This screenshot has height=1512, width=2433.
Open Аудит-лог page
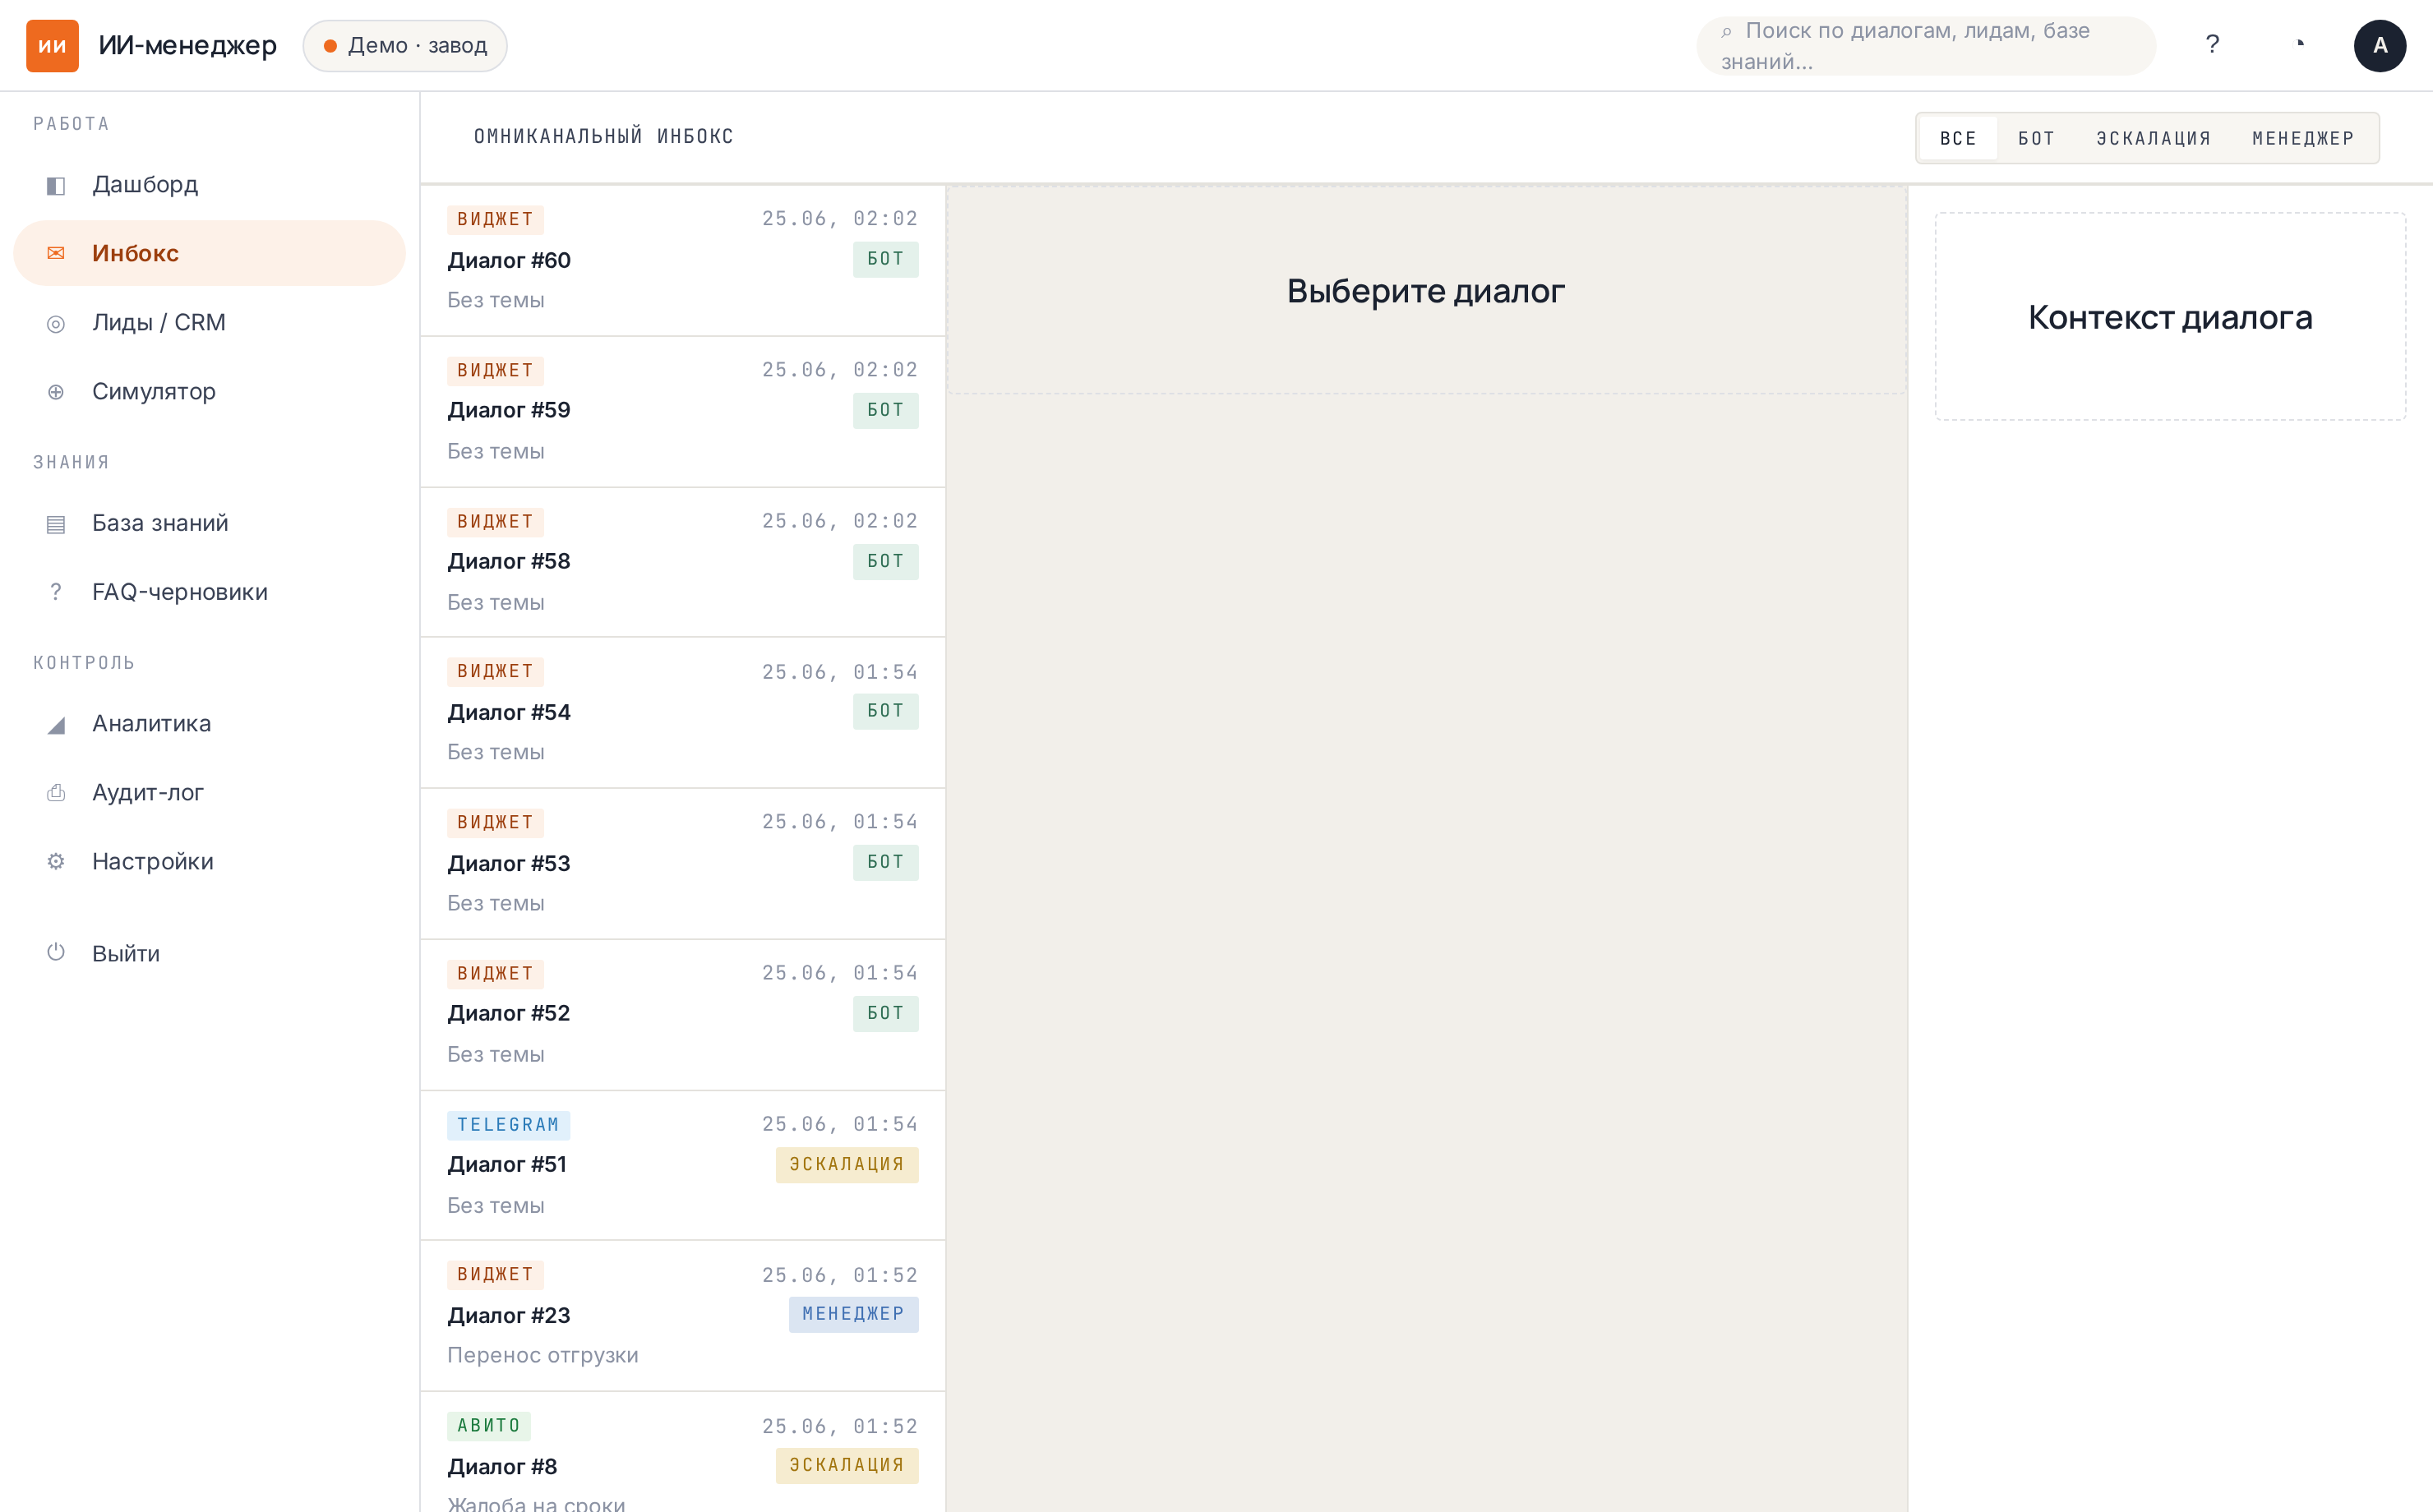209,793
